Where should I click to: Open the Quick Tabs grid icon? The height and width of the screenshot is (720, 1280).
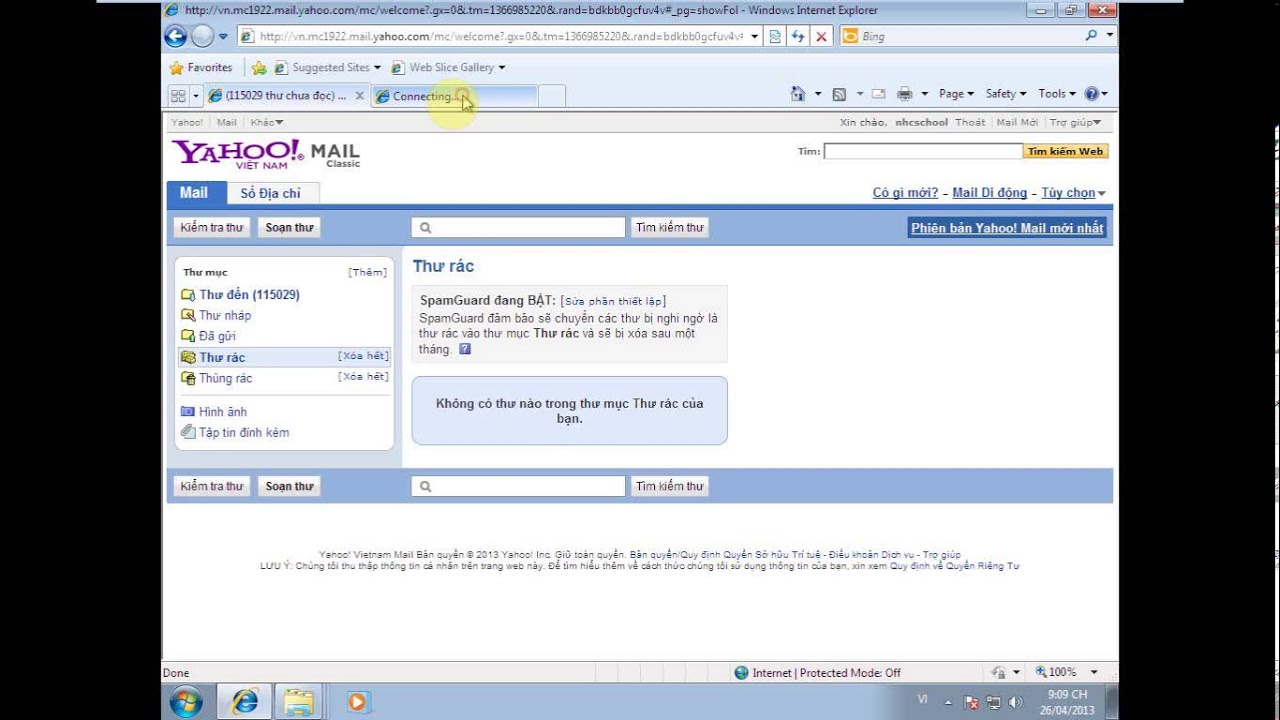(178, 96)
